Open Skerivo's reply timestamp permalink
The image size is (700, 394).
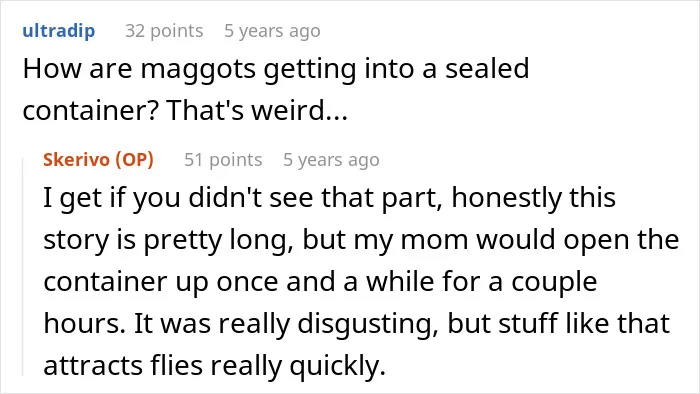coord(331,159)
